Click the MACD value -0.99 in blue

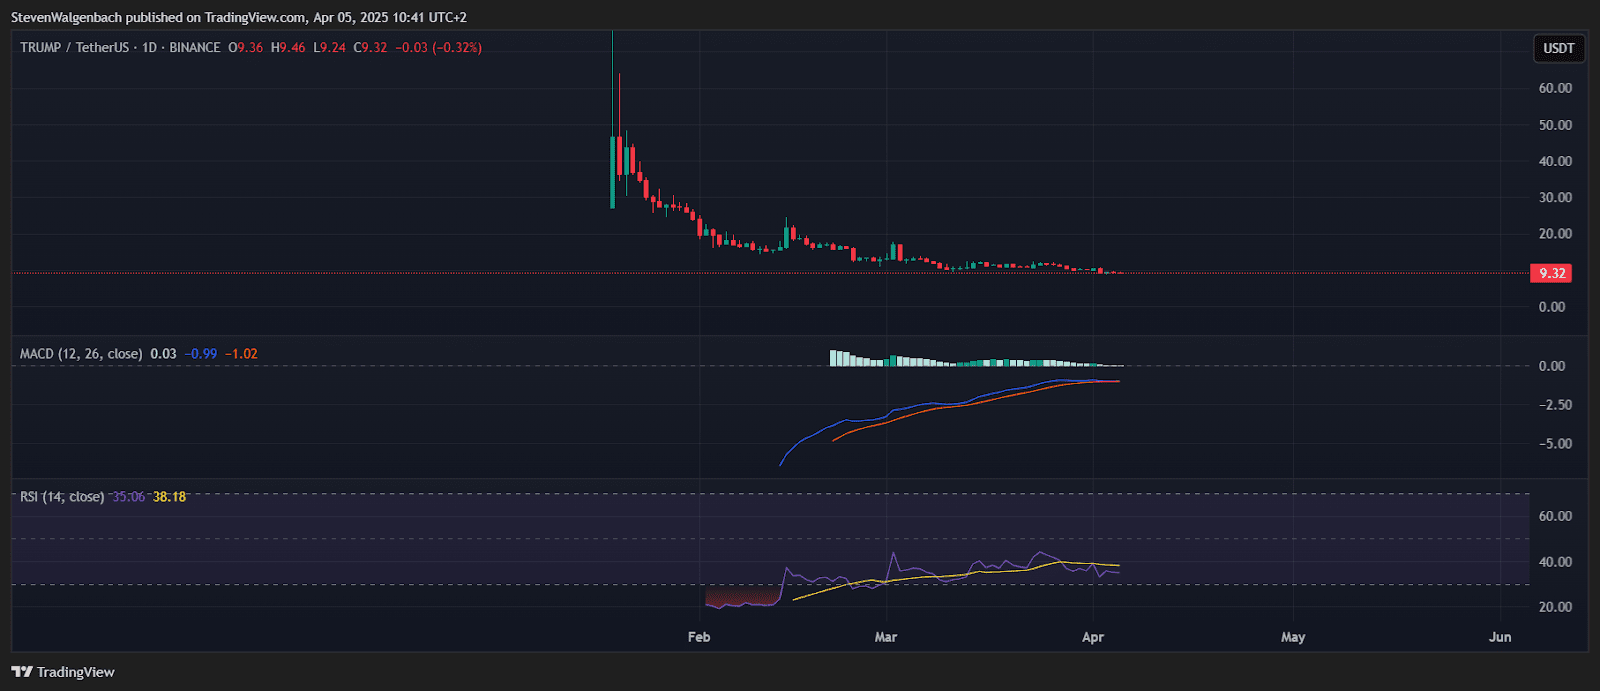201,354
